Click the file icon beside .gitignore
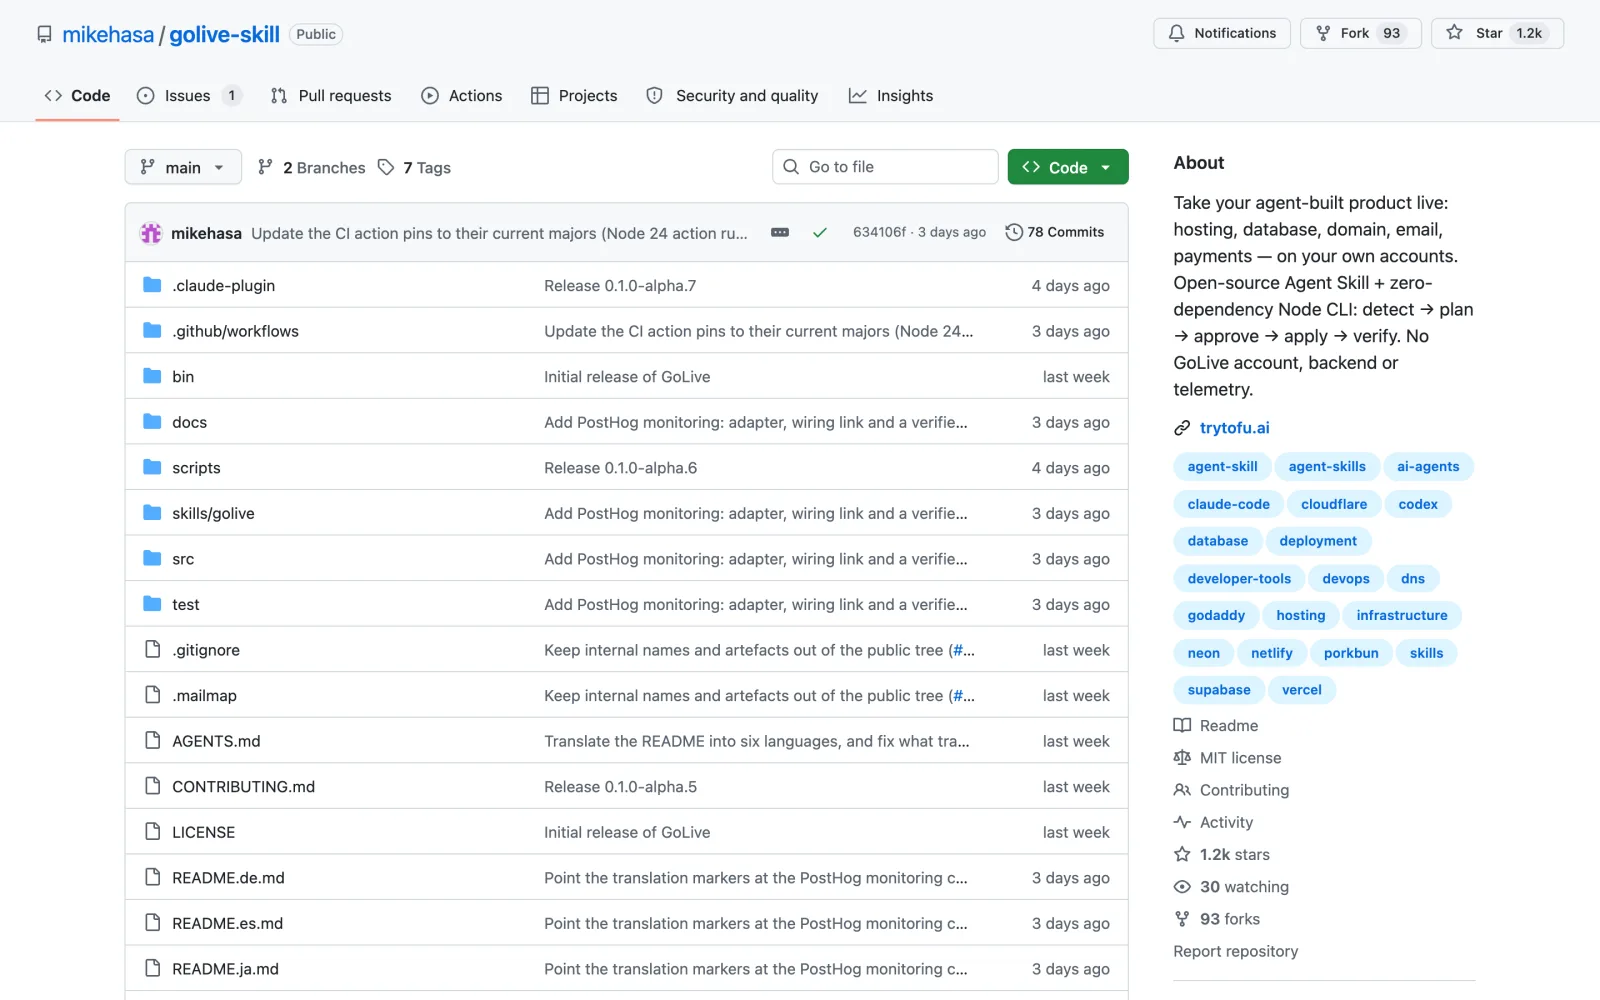 (x=152, y=649)
